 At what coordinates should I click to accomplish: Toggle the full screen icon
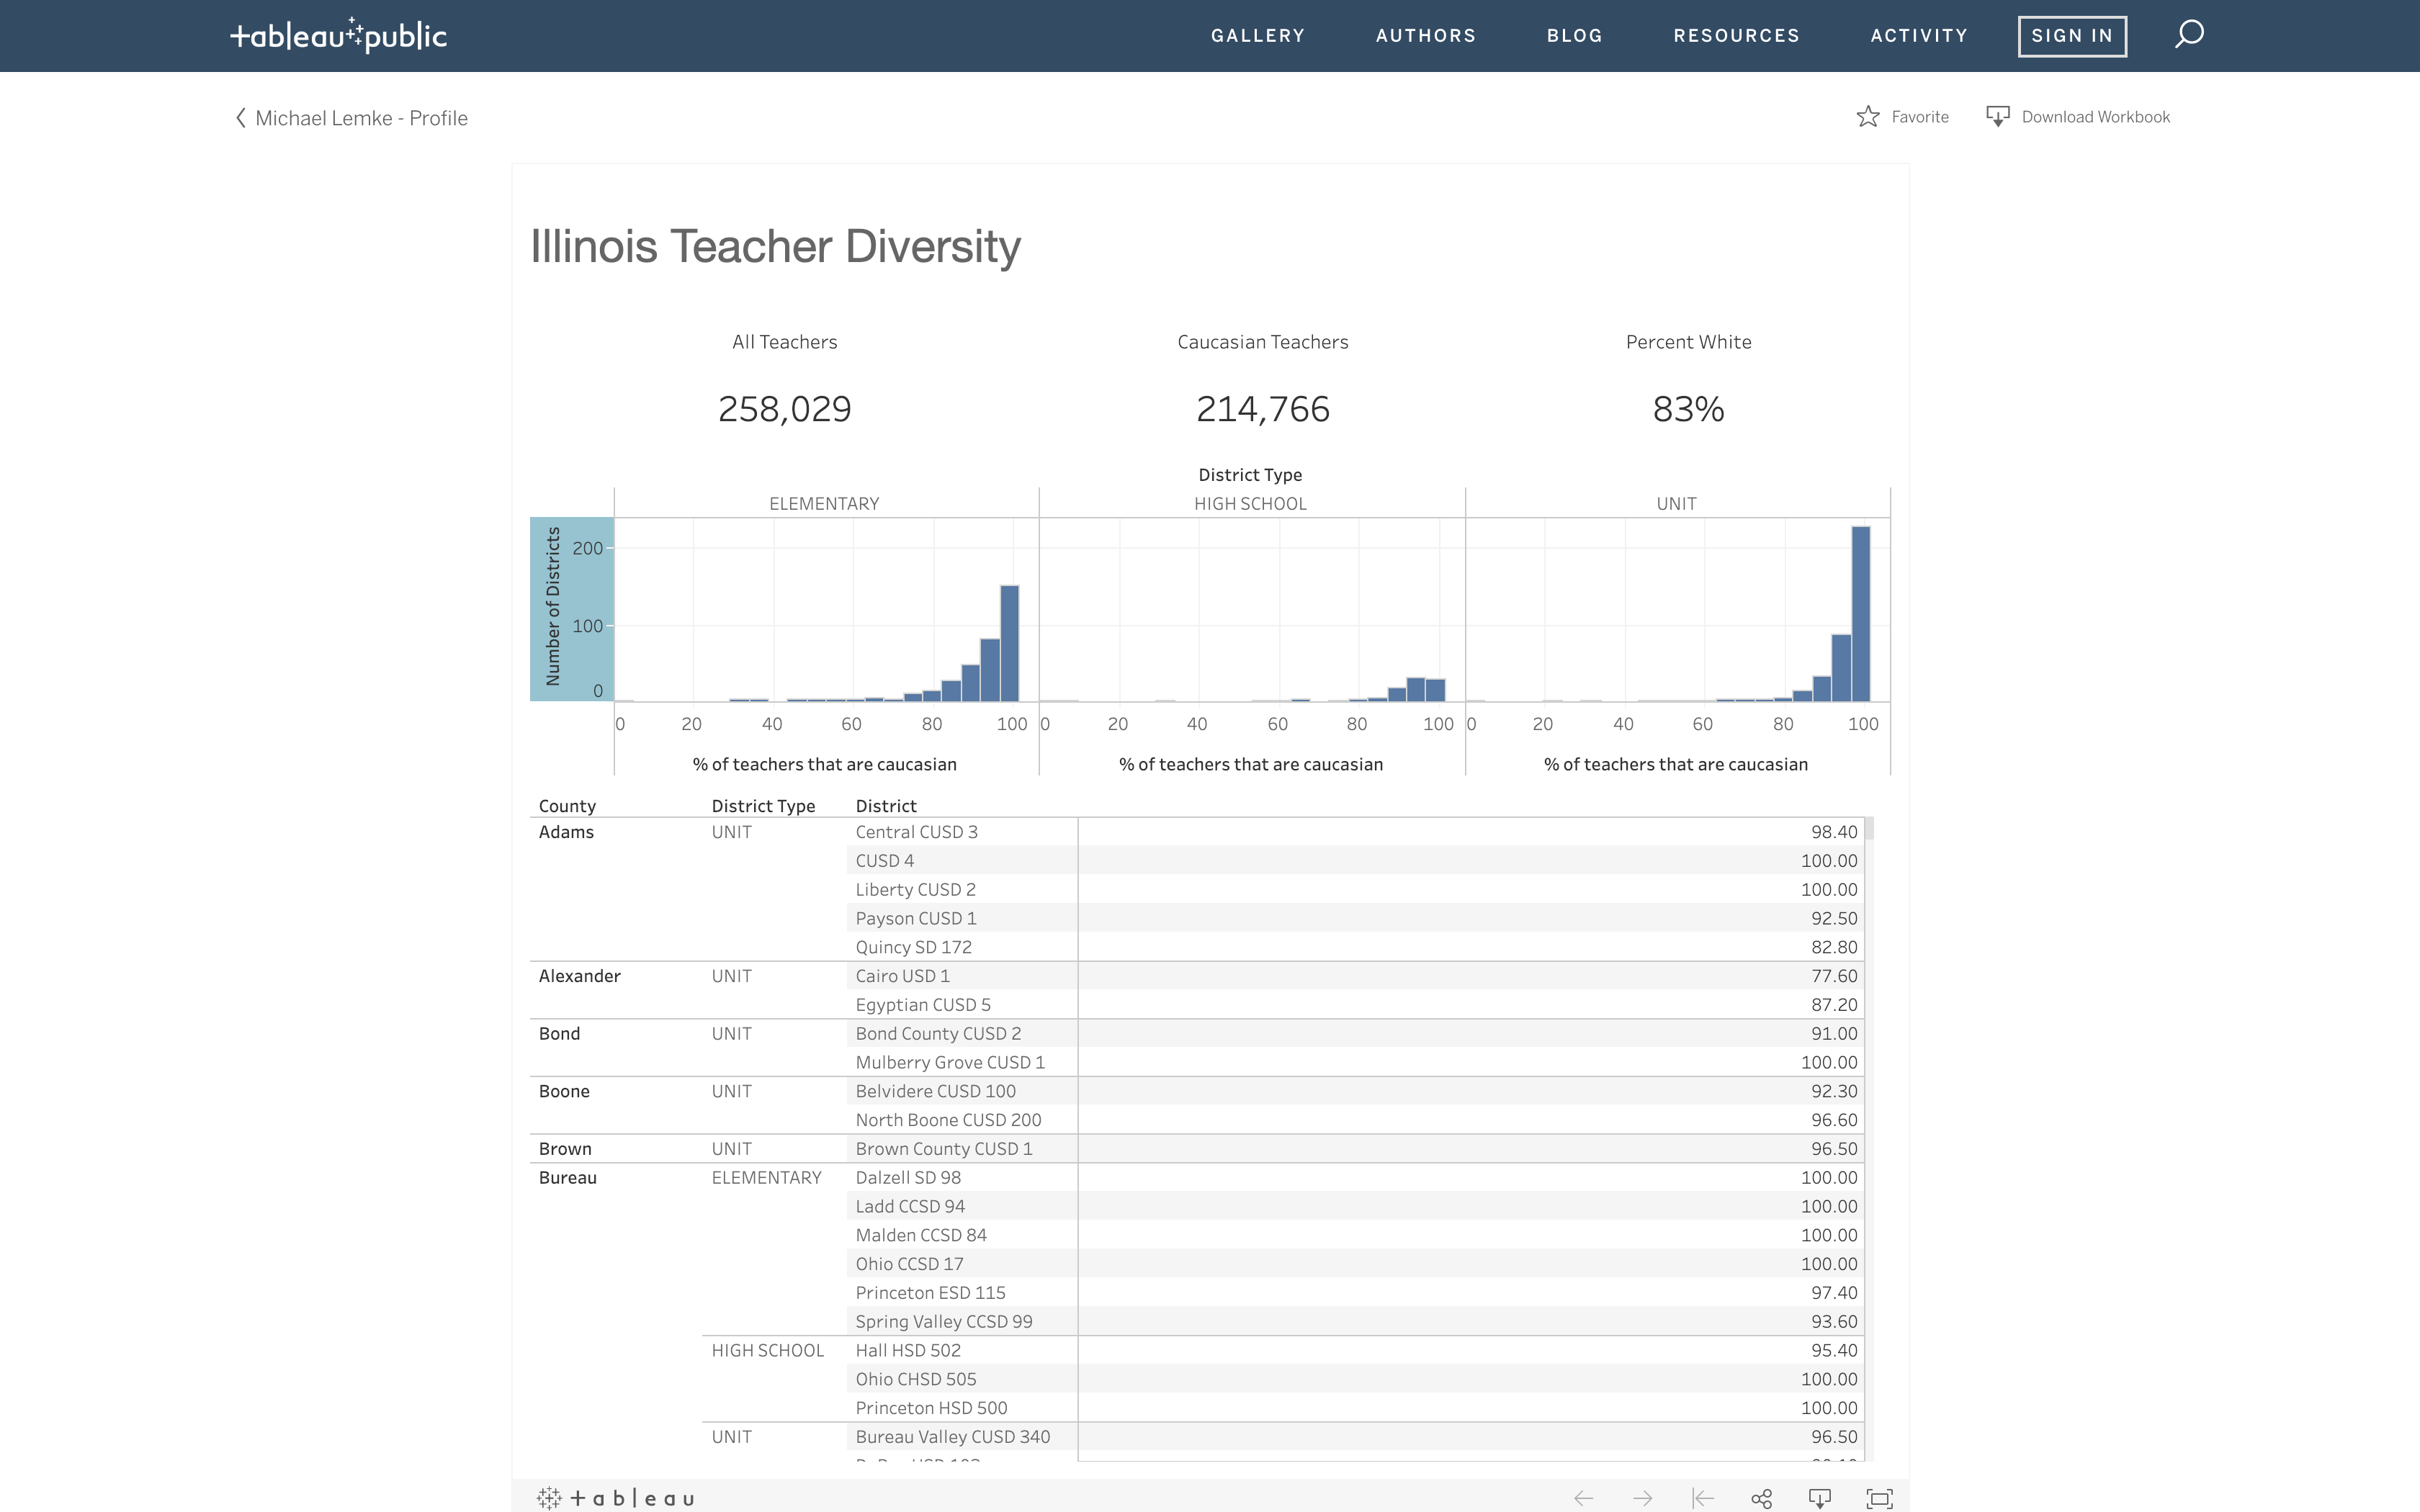tap(1879, 1498)
